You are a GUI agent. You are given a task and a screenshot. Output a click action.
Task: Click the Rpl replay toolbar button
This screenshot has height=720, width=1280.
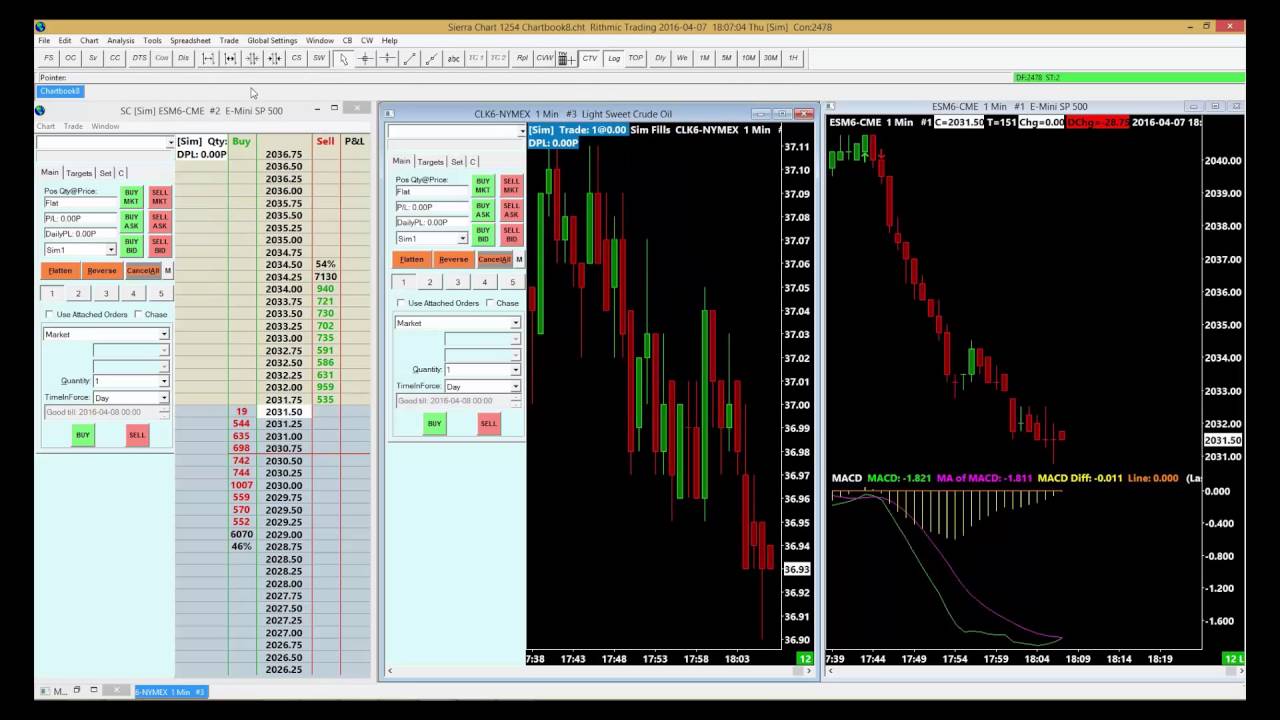click(x=522, y=58)
